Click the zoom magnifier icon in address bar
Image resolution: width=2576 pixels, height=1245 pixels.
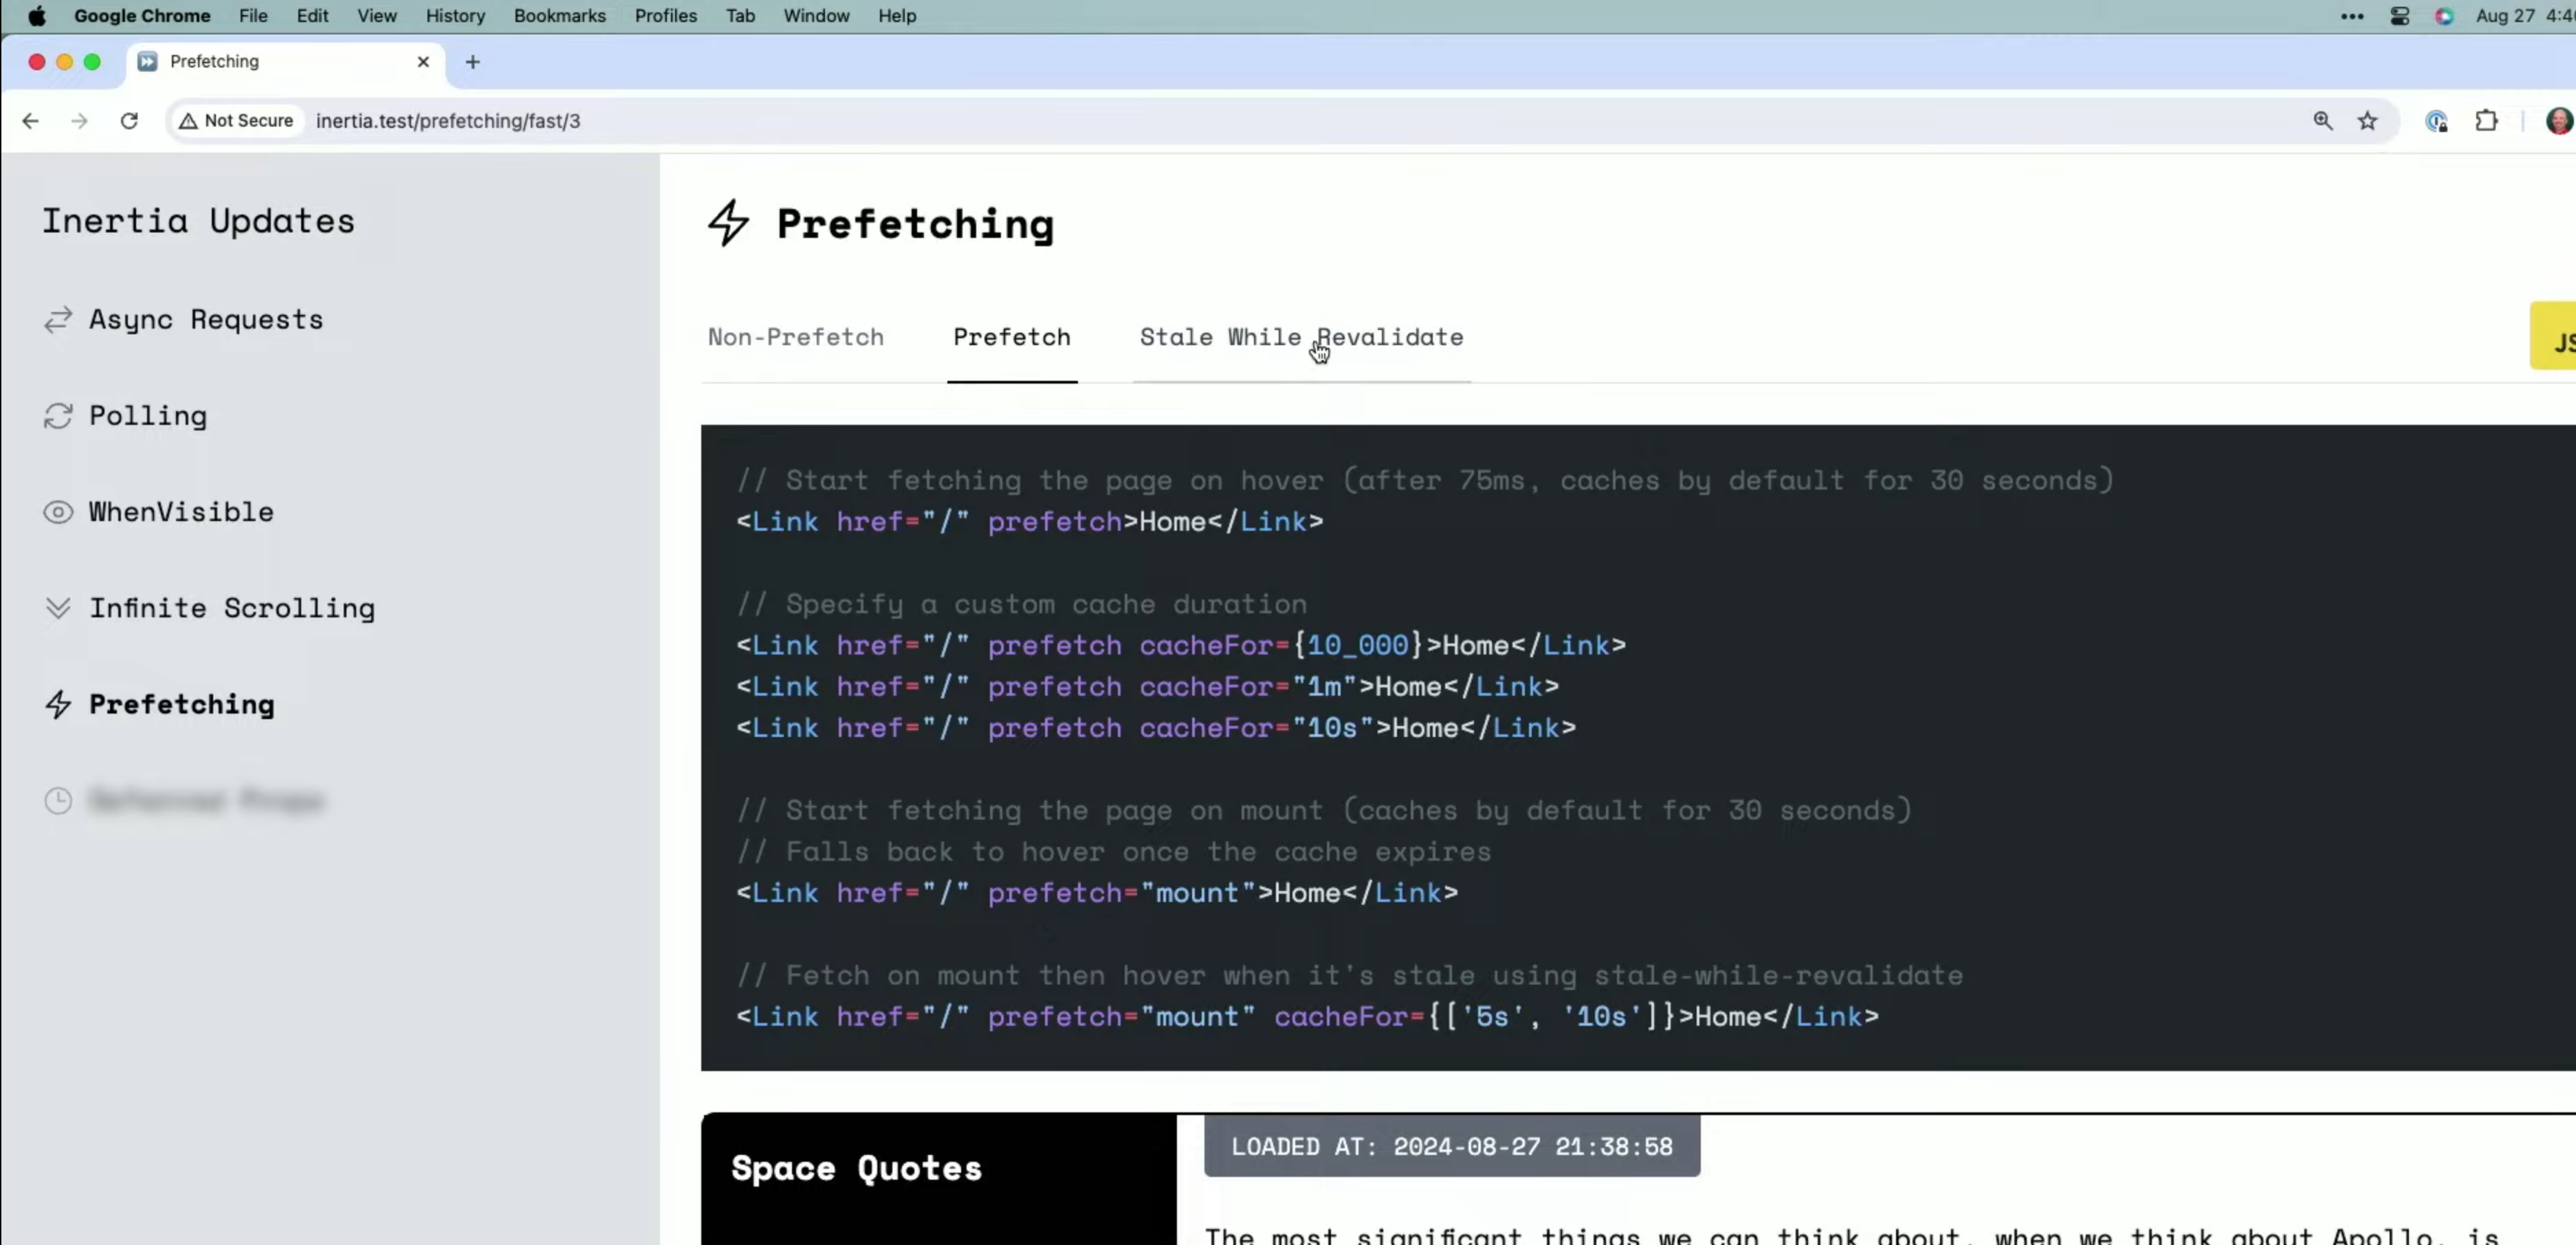[x=2322, y=121]
